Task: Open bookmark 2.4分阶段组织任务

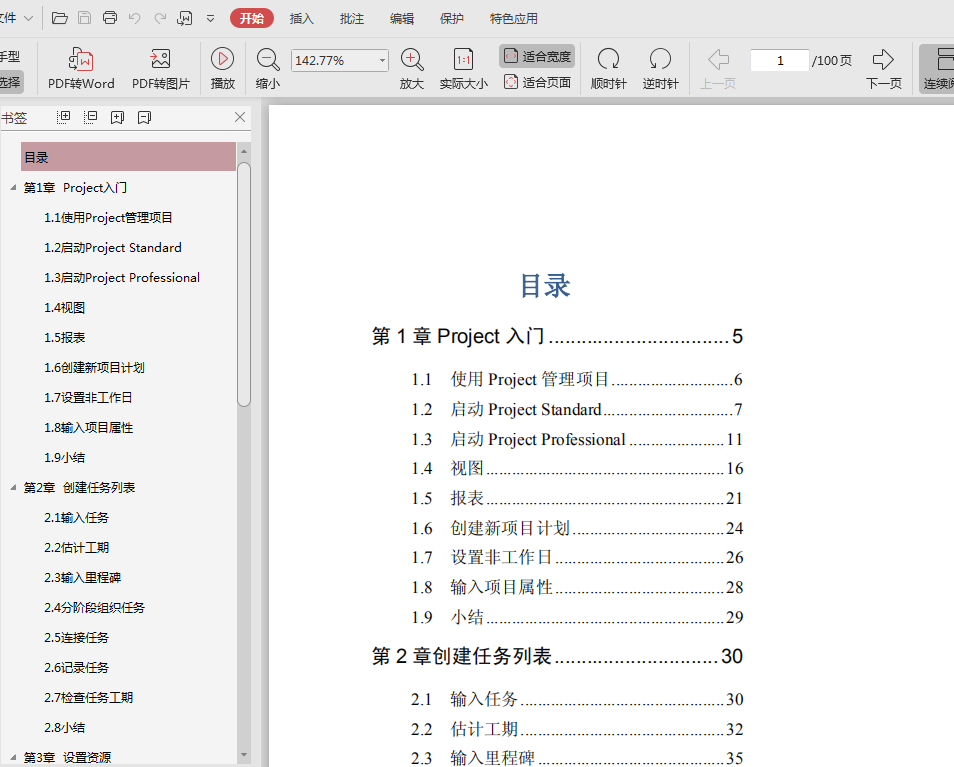Action: coord(94,607)
